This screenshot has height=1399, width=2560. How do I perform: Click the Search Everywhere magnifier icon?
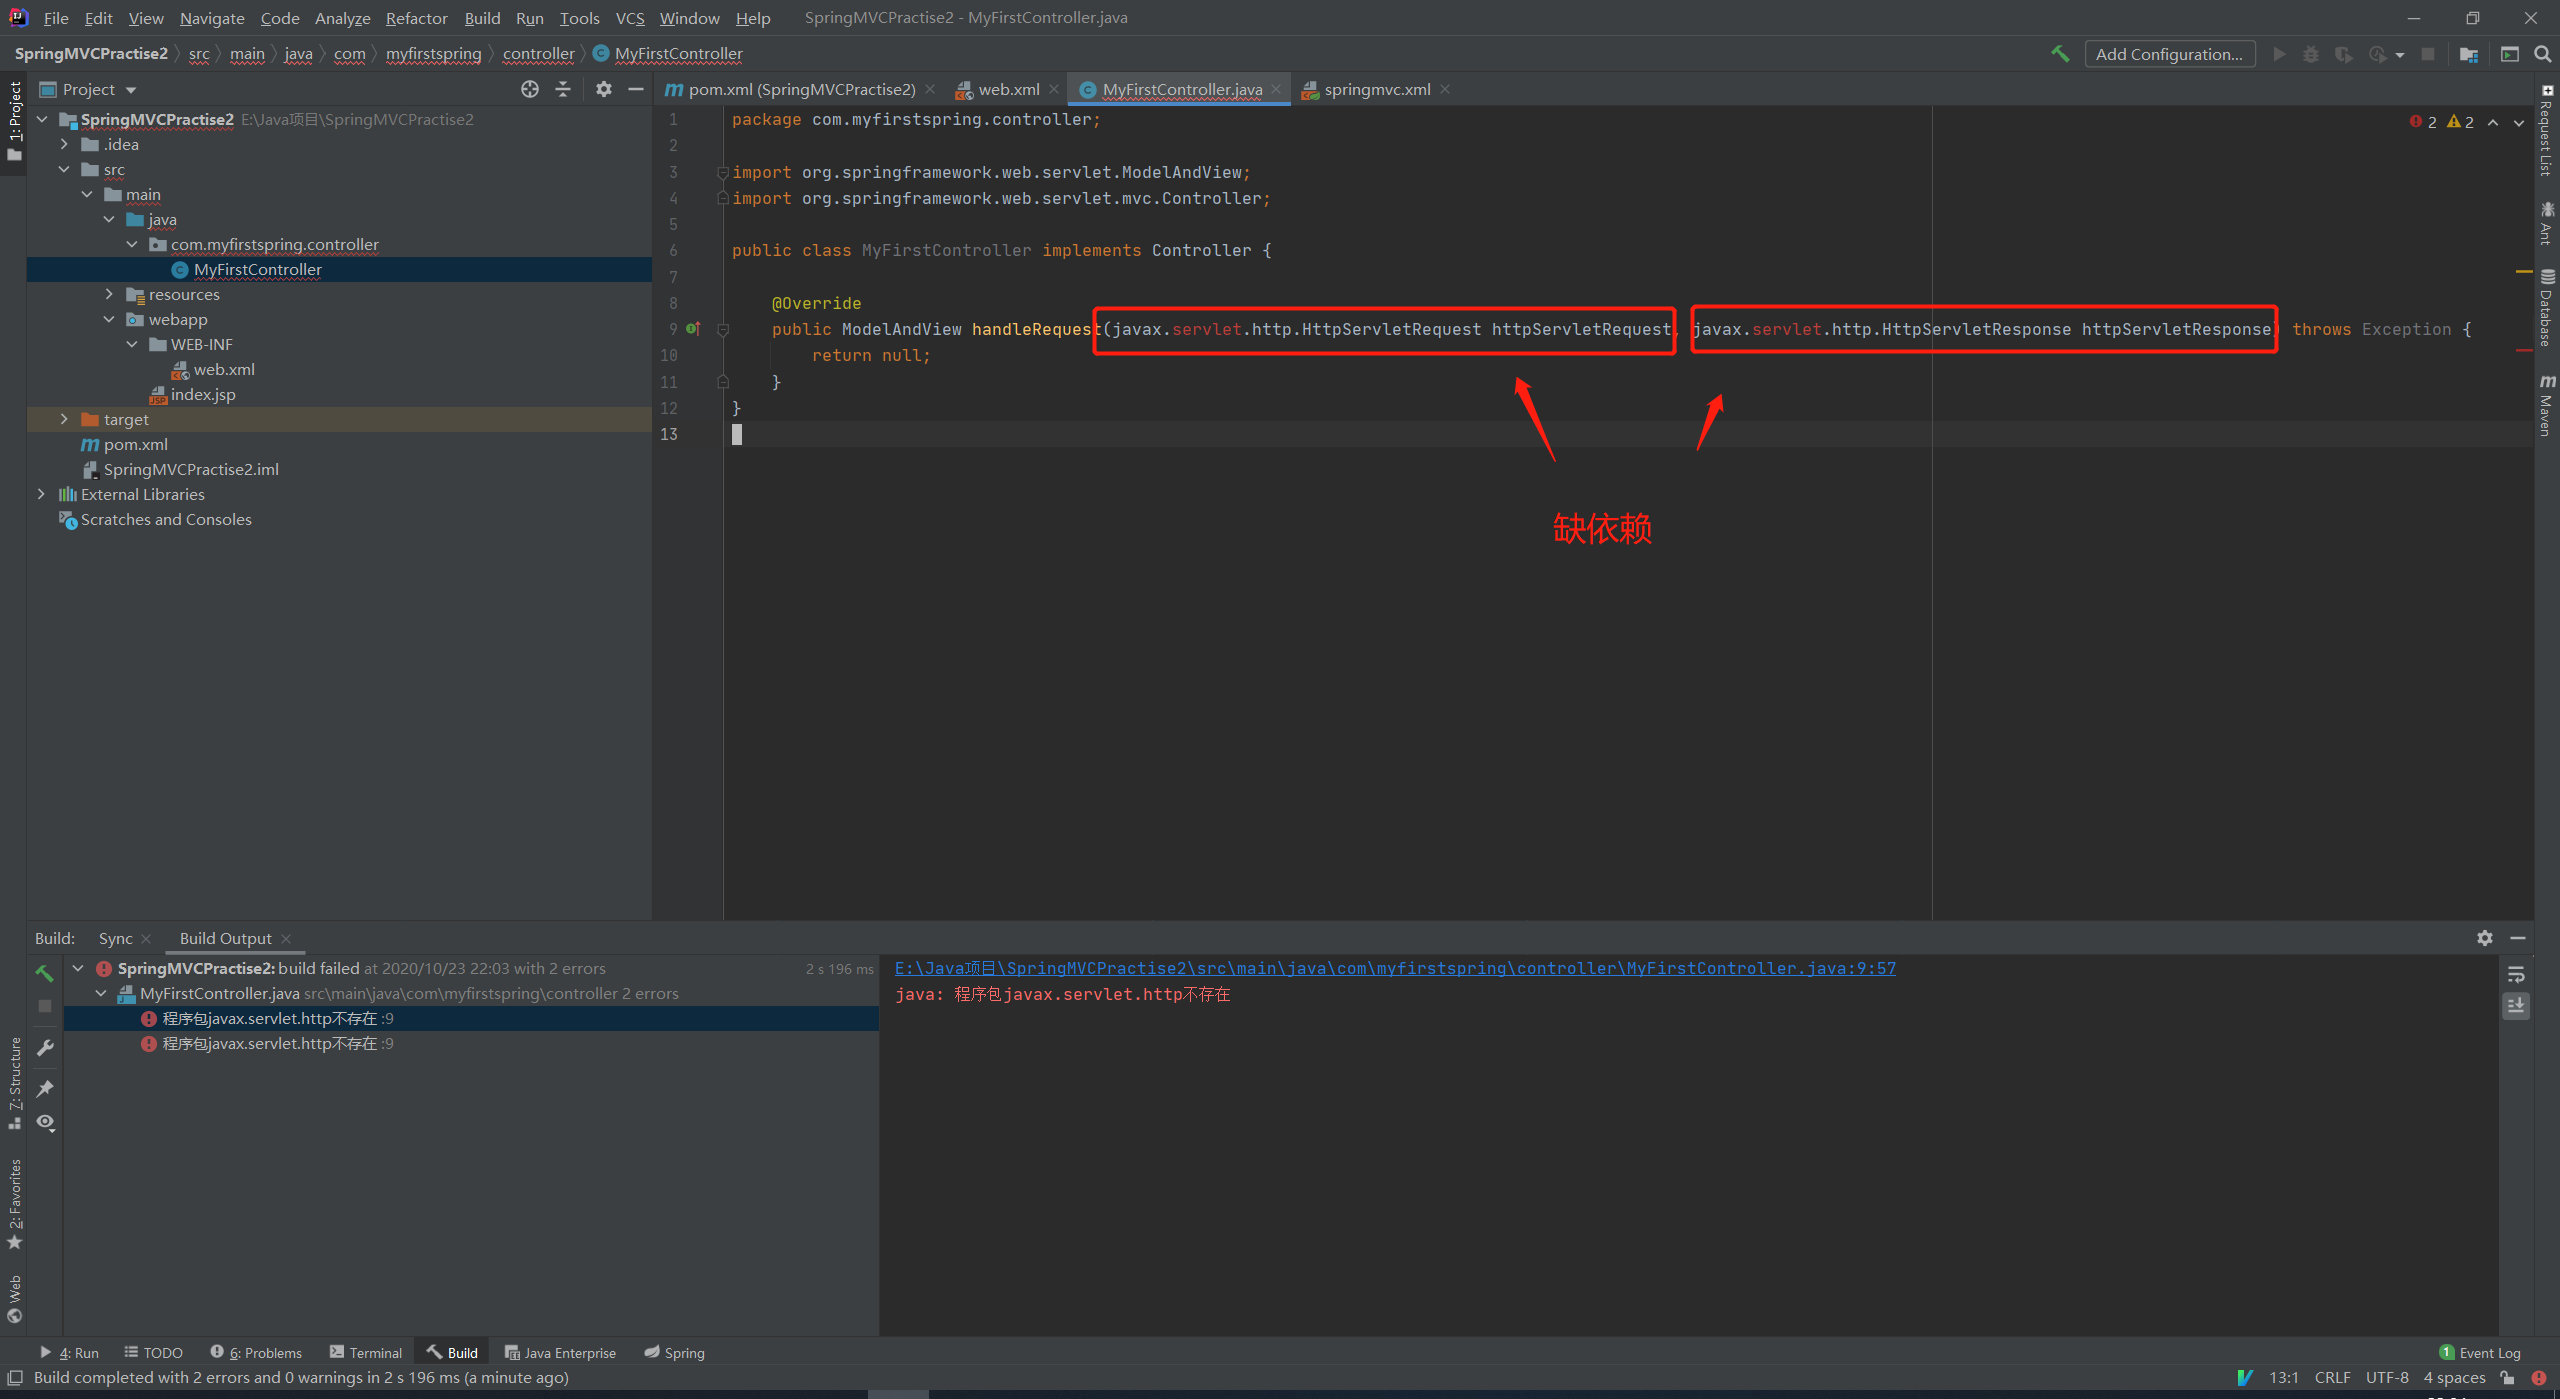pyautogui.click(x=2542, y=54)
